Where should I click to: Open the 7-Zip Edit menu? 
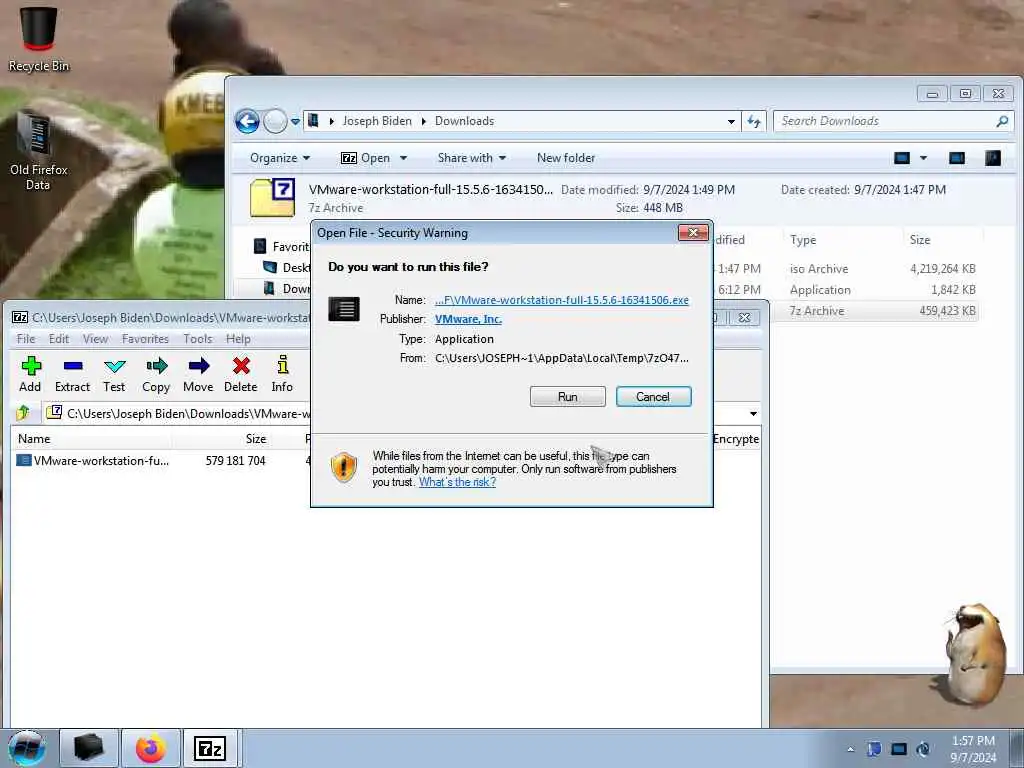click(59, 339)
